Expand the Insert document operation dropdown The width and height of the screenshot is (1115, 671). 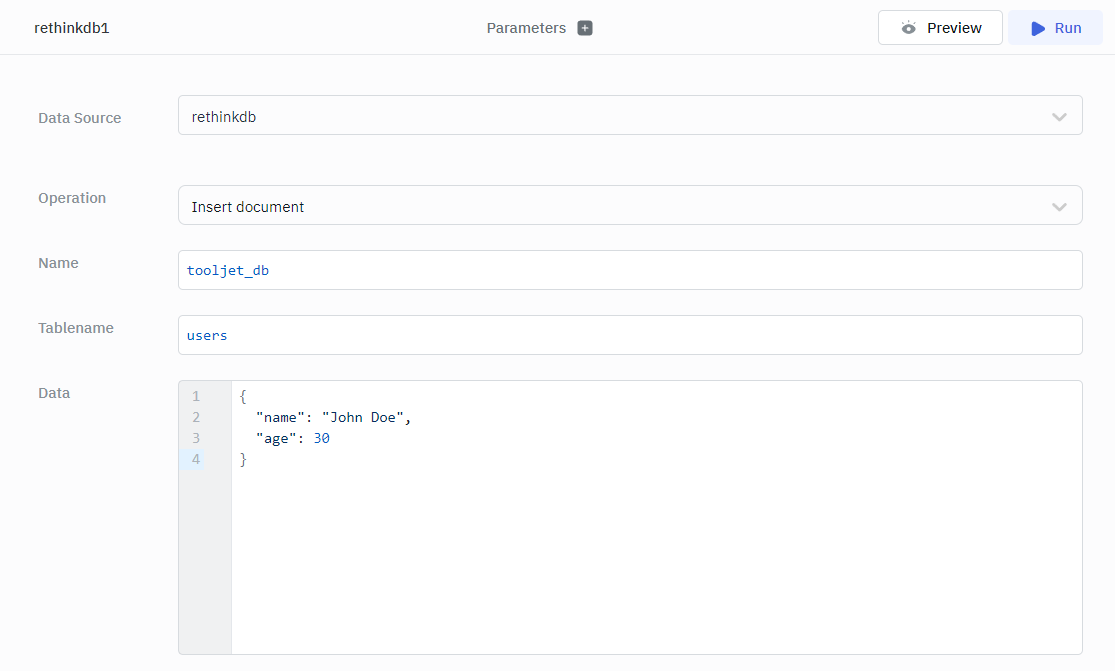click(x=629, y=206)
